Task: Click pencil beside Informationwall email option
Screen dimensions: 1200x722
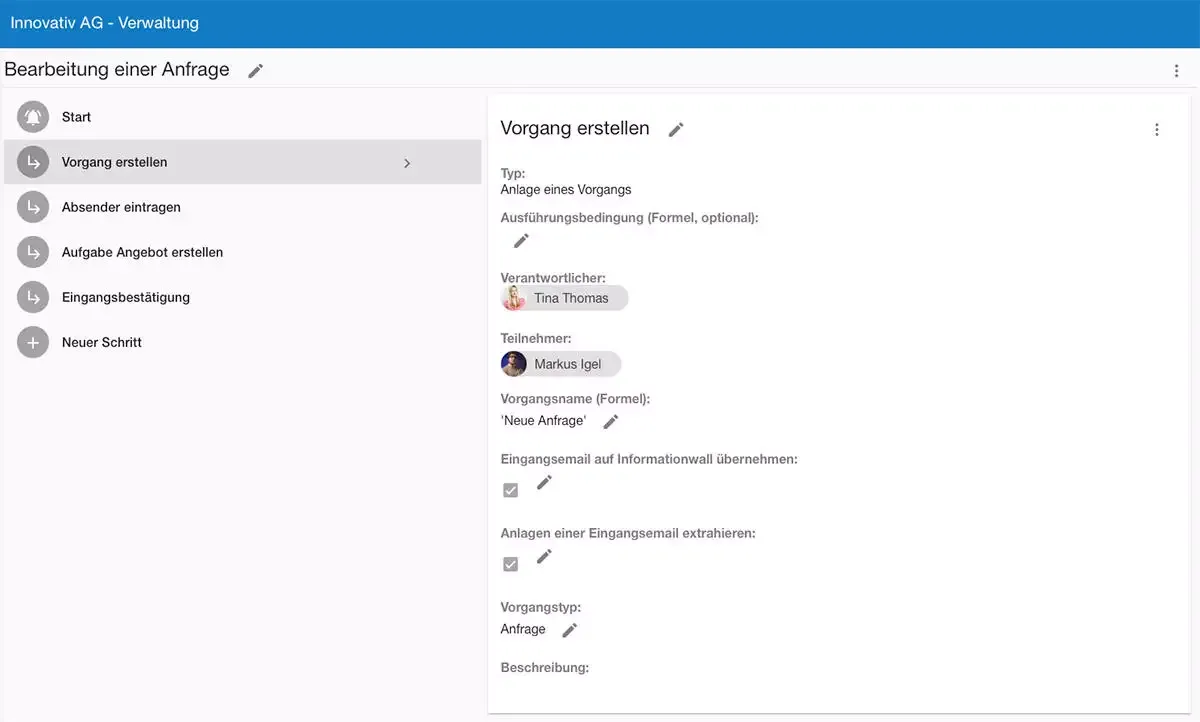Action: pyautogui.click(x=544, y=483)
